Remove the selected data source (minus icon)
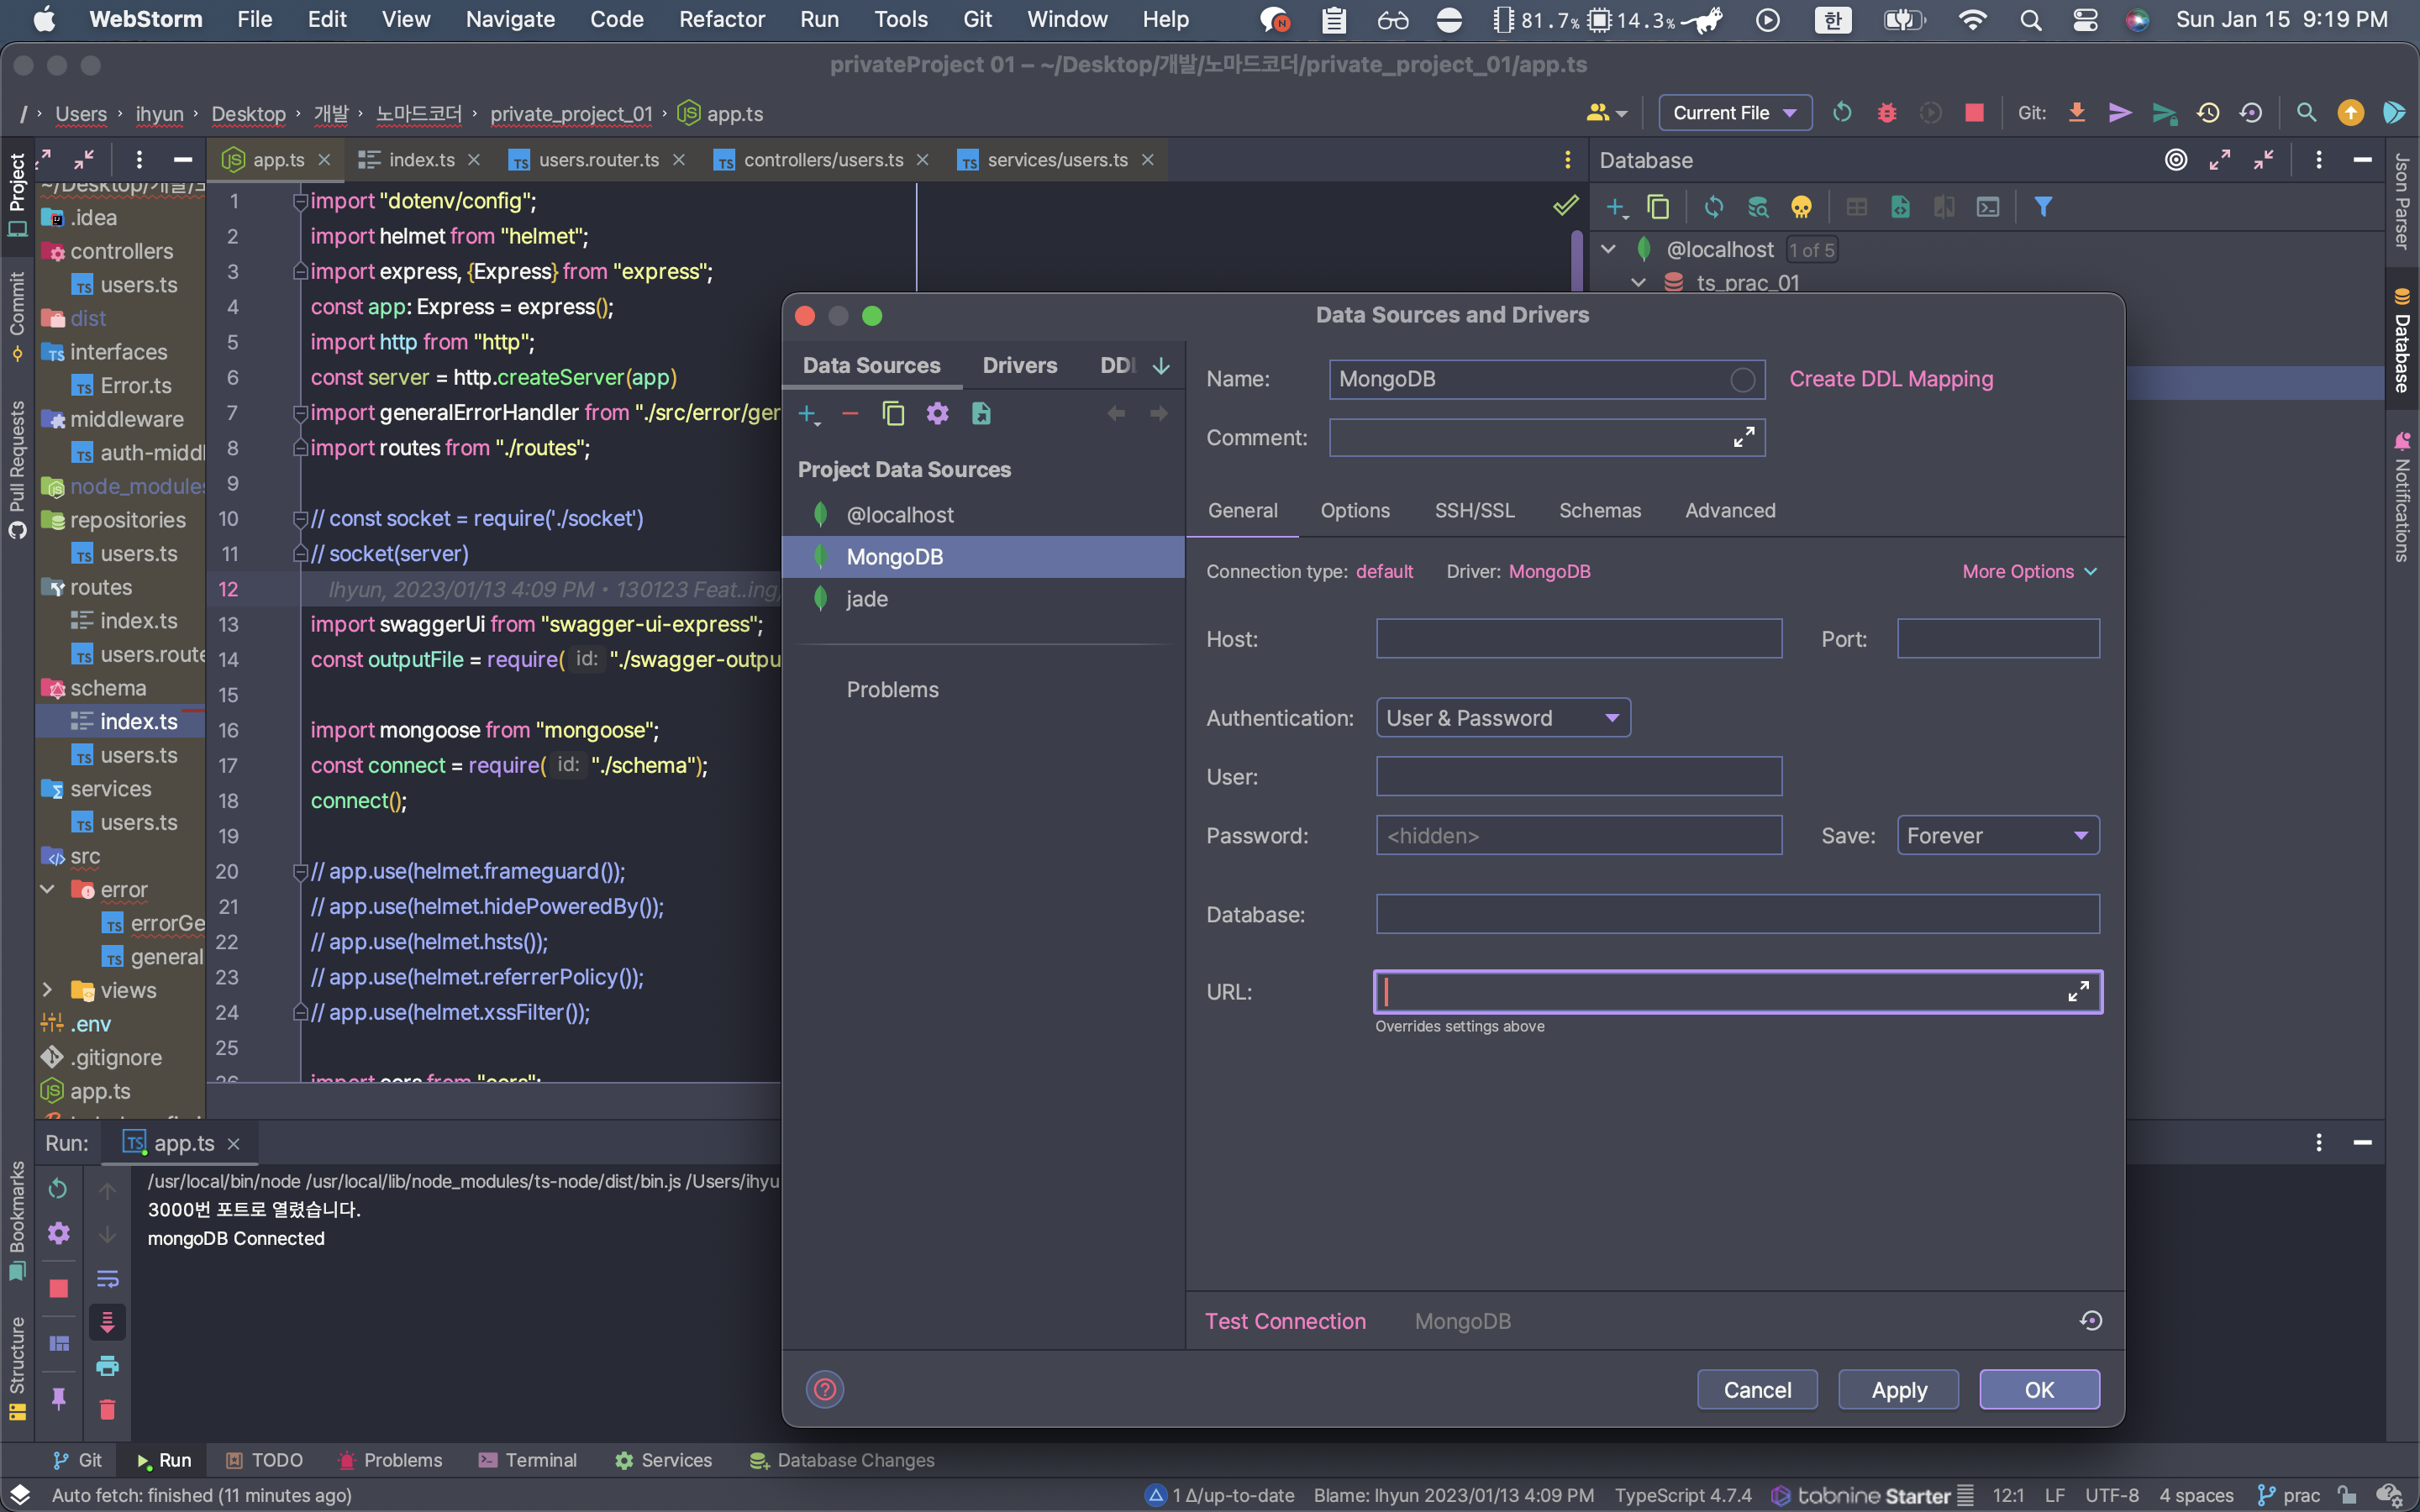The image size is (2420, 1512). coord(850,414)
